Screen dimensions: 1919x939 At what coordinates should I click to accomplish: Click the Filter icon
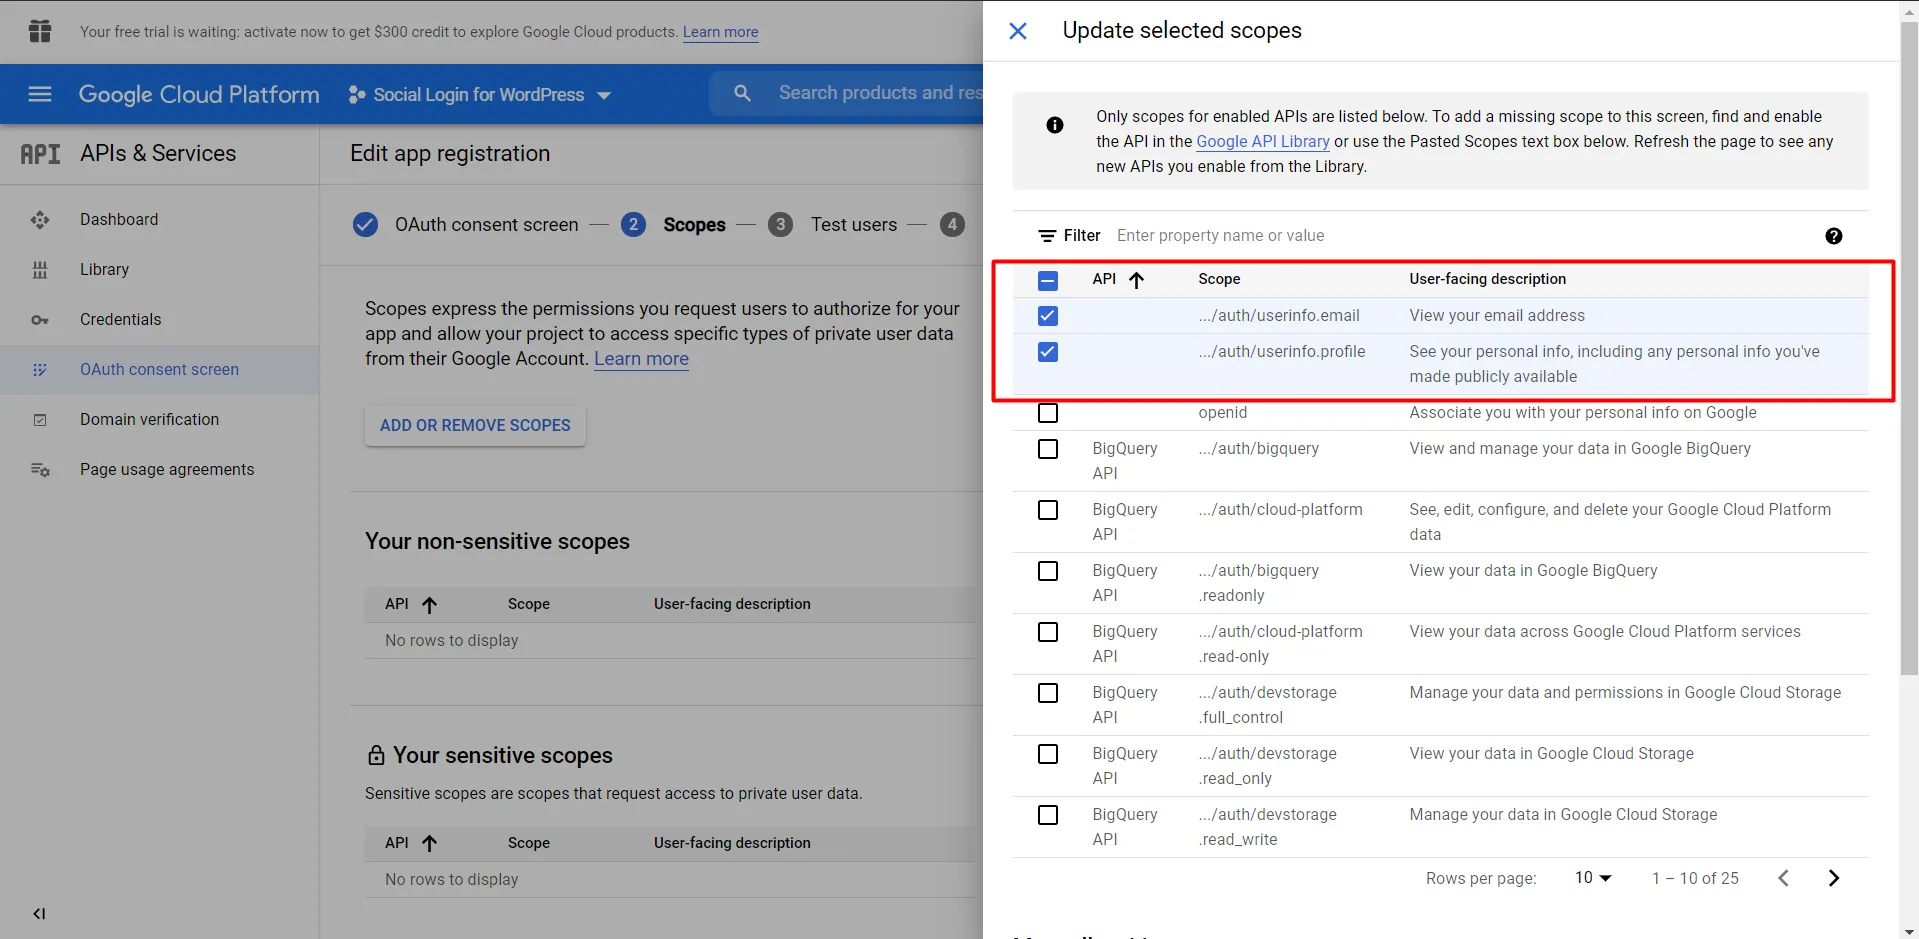click(x=1047, y=236)
